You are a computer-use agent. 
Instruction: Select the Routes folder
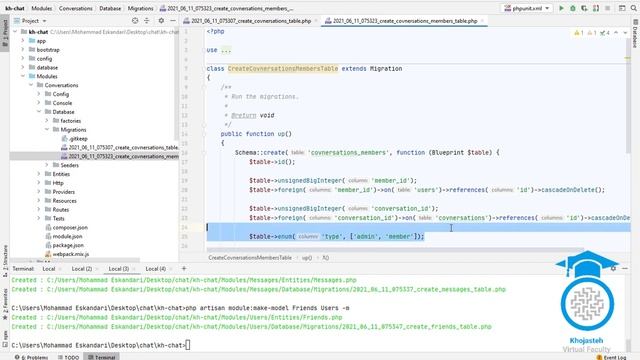60,210
